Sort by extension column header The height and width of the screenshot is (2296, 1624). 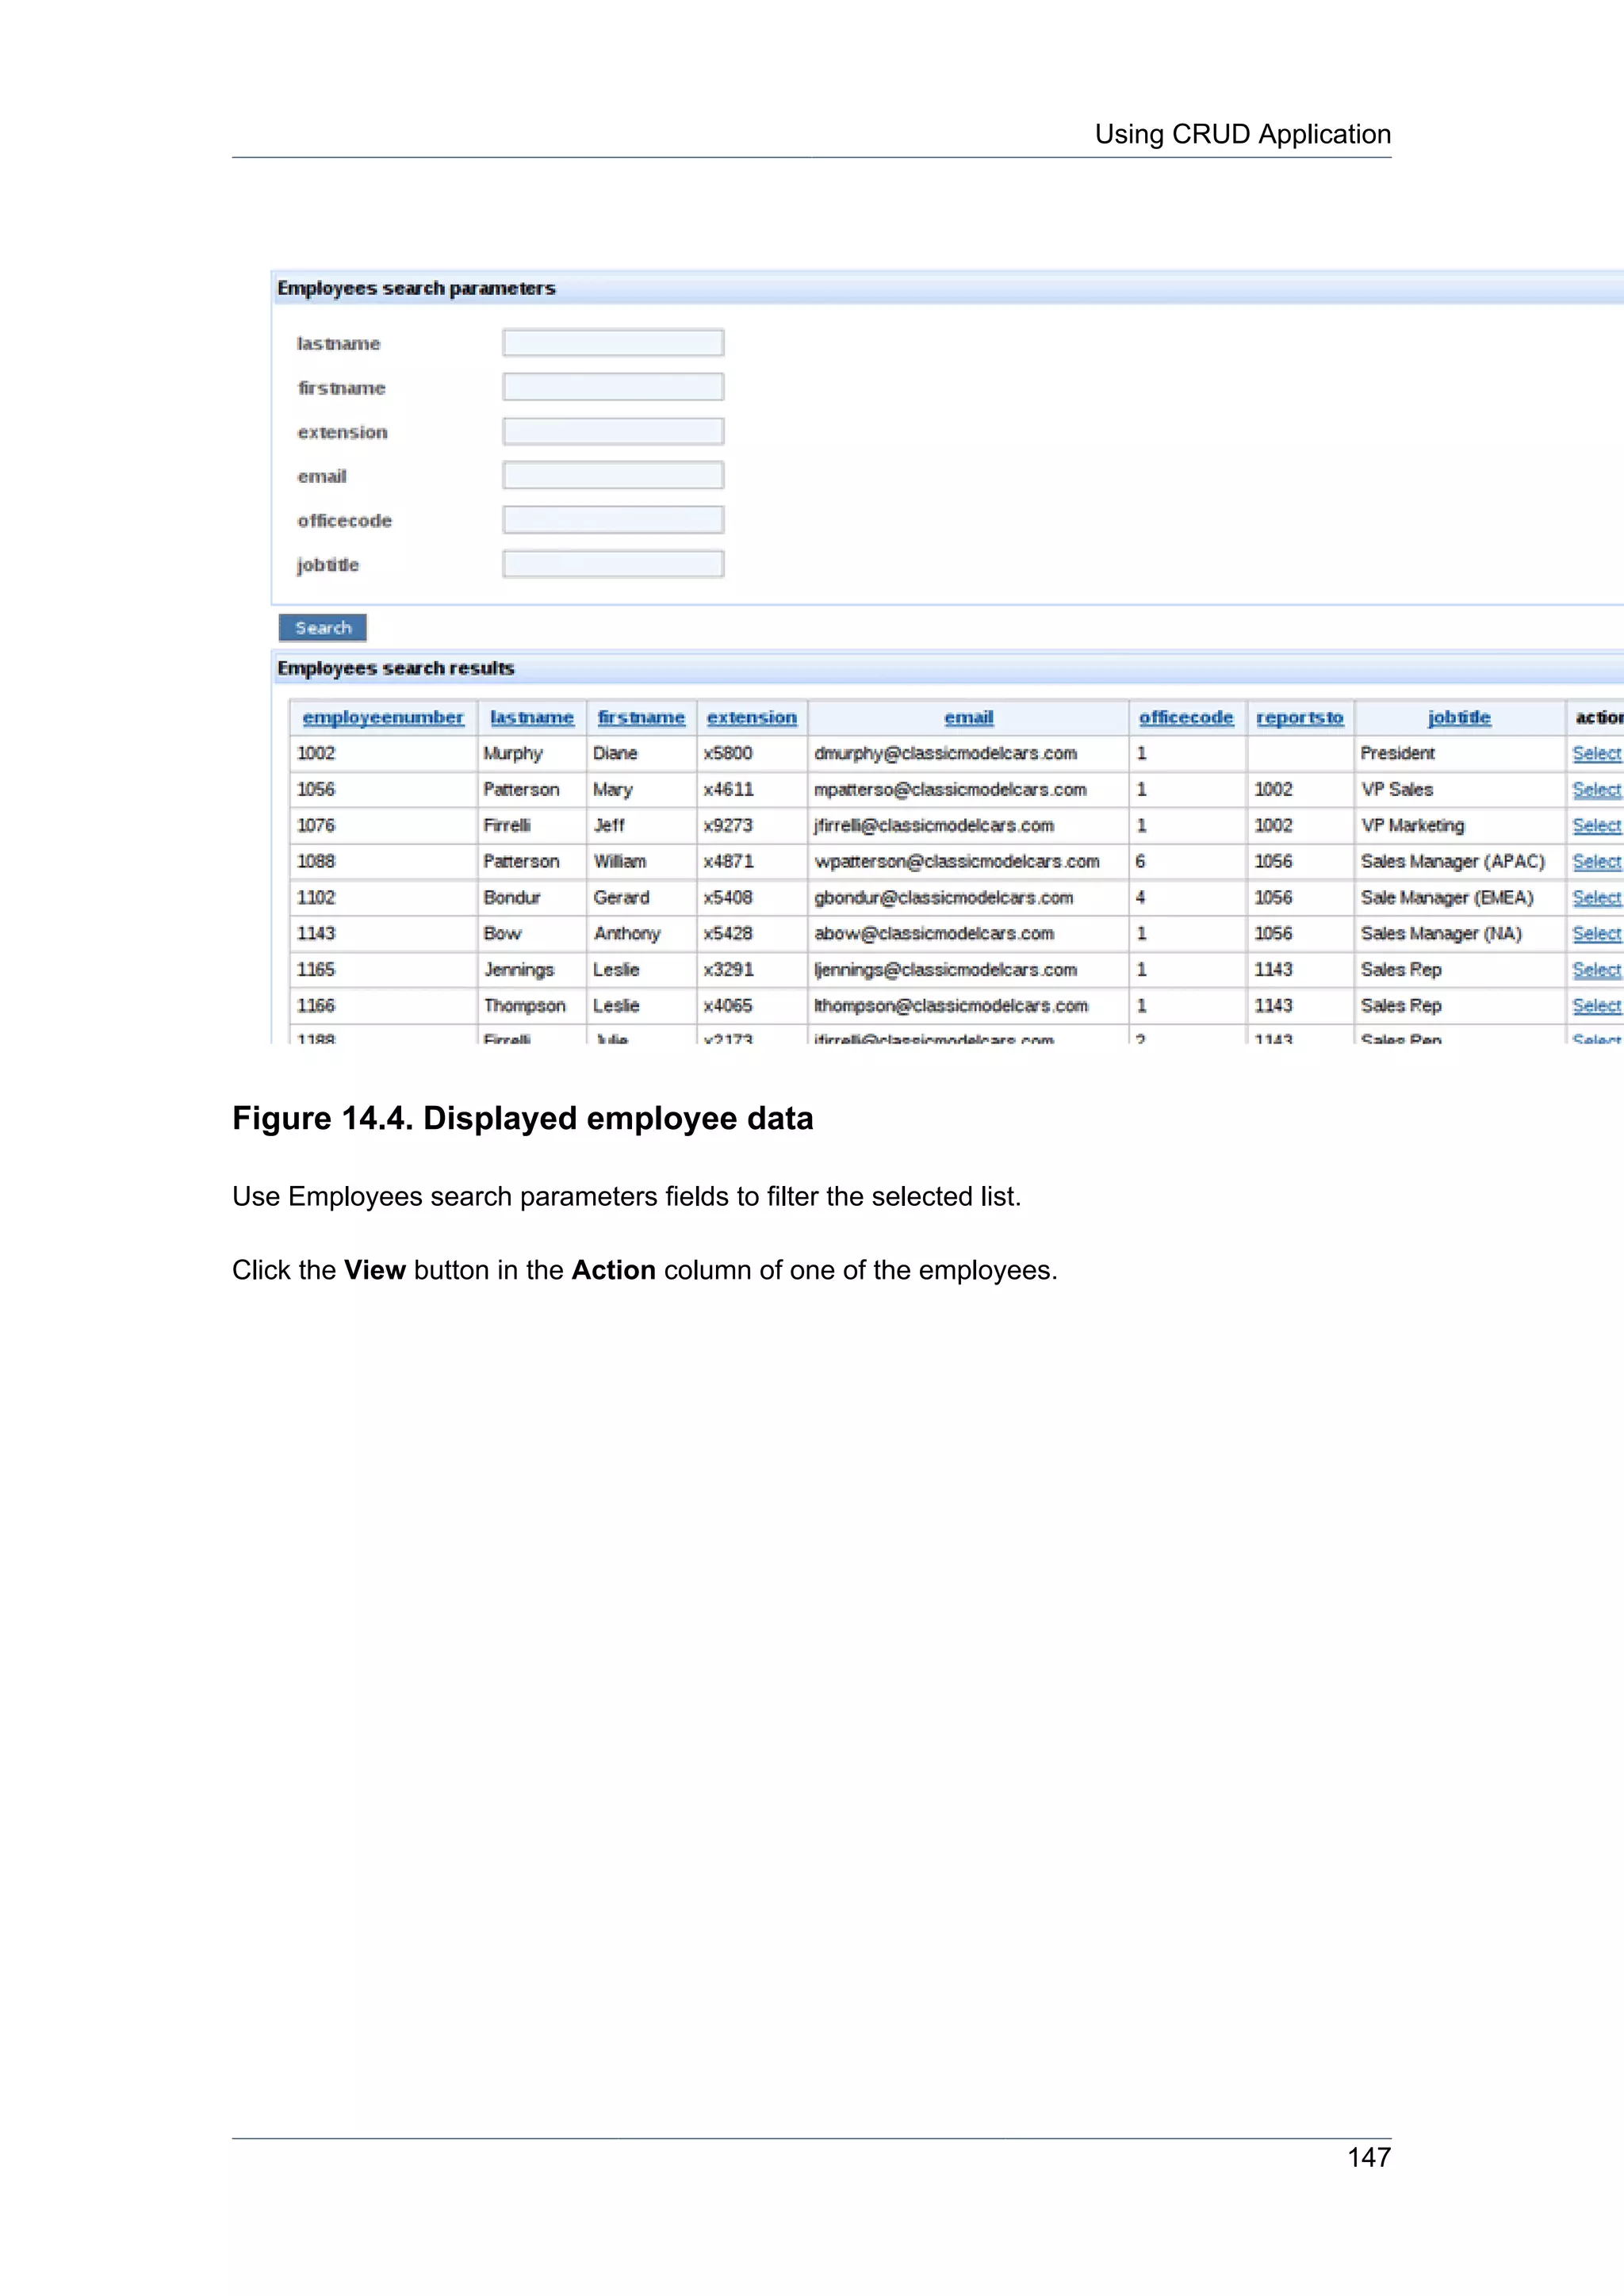[x=752, y=717]
